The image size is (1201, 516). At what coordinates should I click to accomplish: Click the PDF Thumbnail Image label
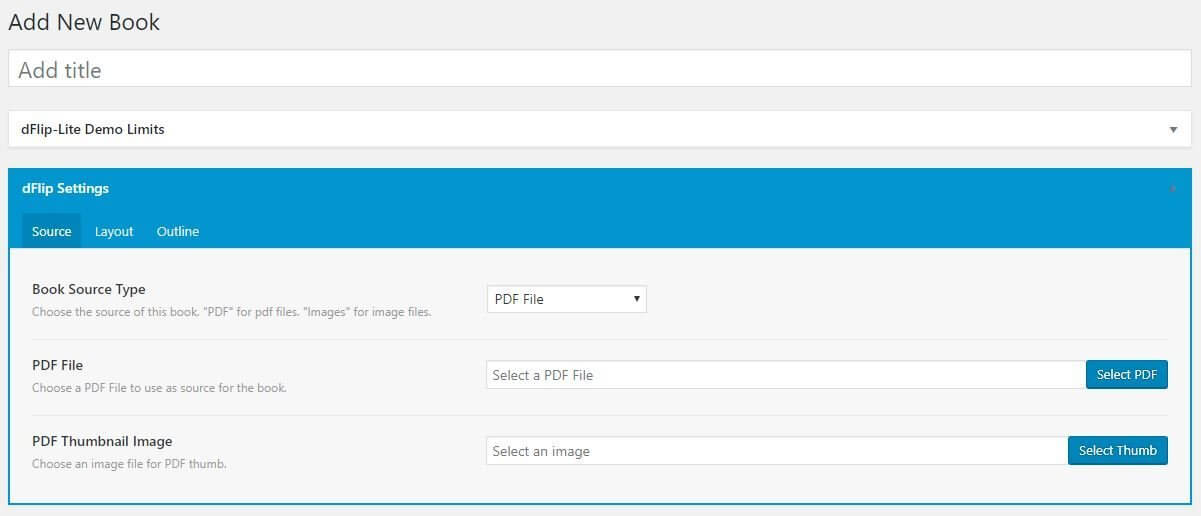click(x=102, y=441)
